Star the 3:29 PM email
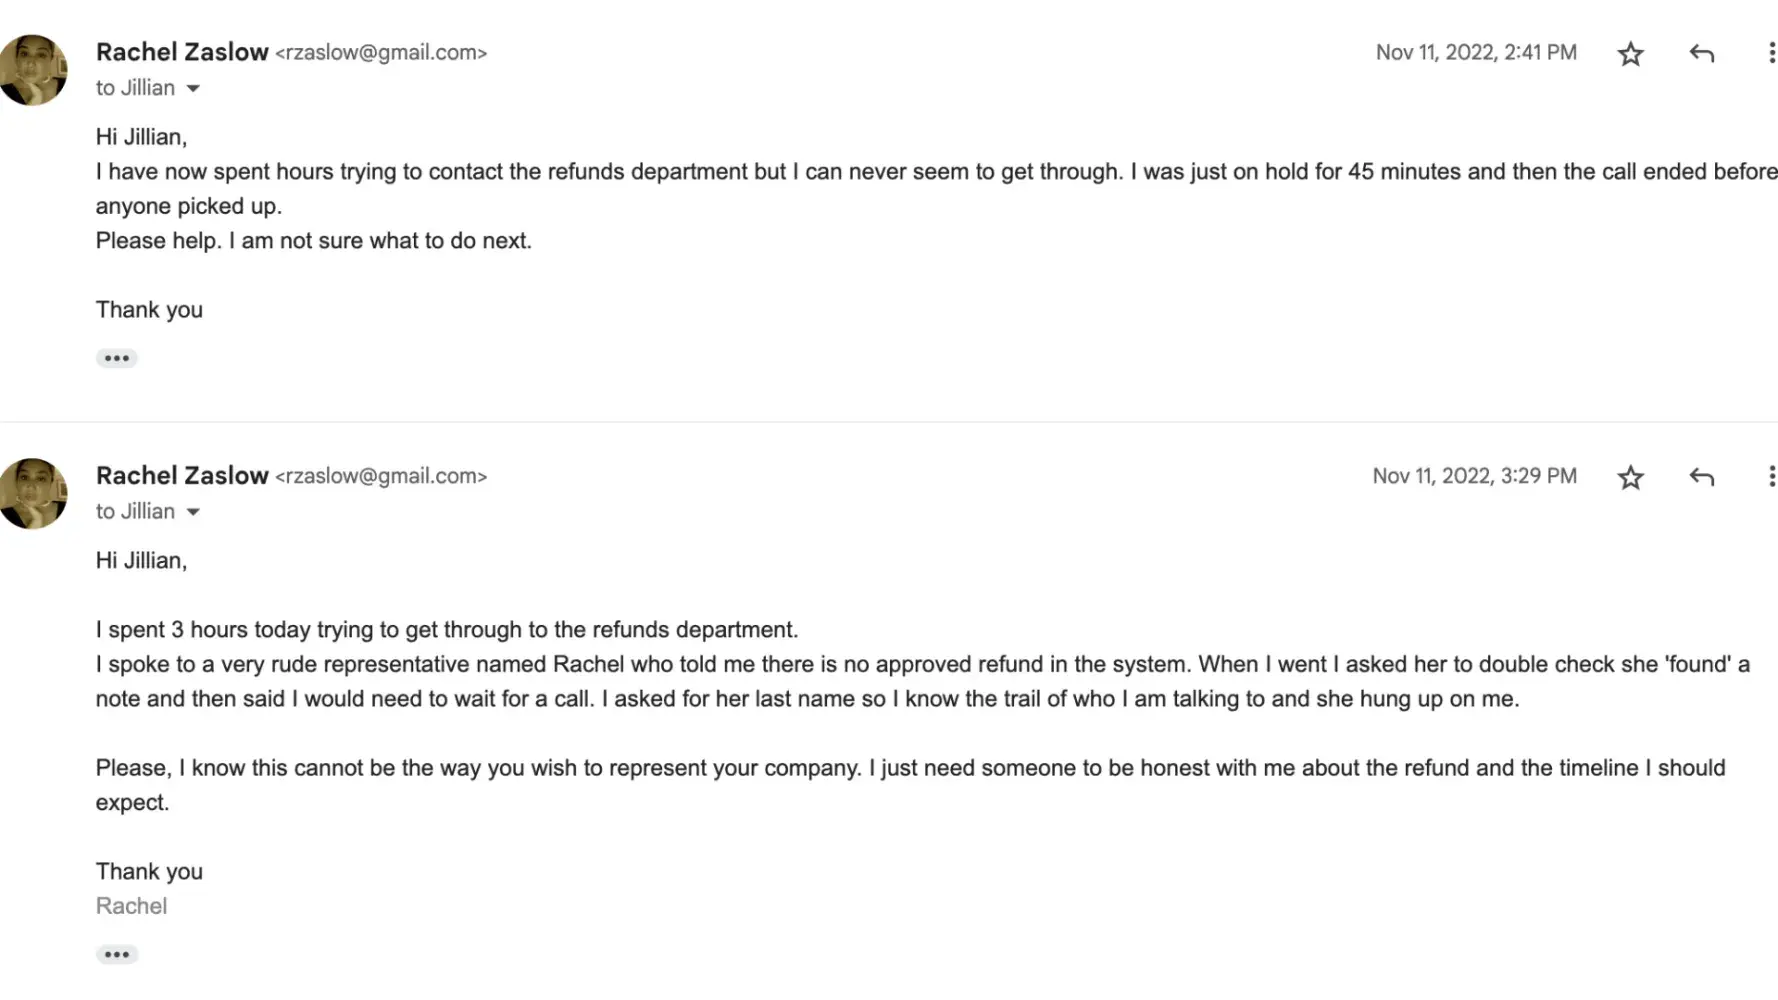The height and width of the screenshot is (1000, 1778). (1630, 478)
